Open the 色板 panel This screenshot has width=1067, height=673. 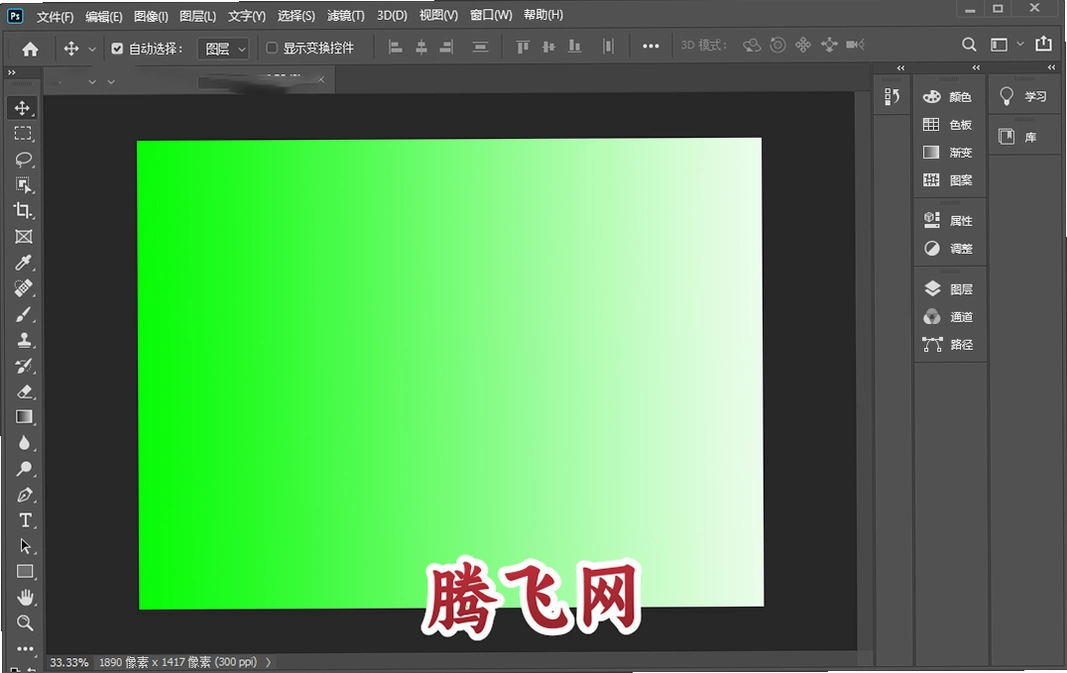[948, 125]
